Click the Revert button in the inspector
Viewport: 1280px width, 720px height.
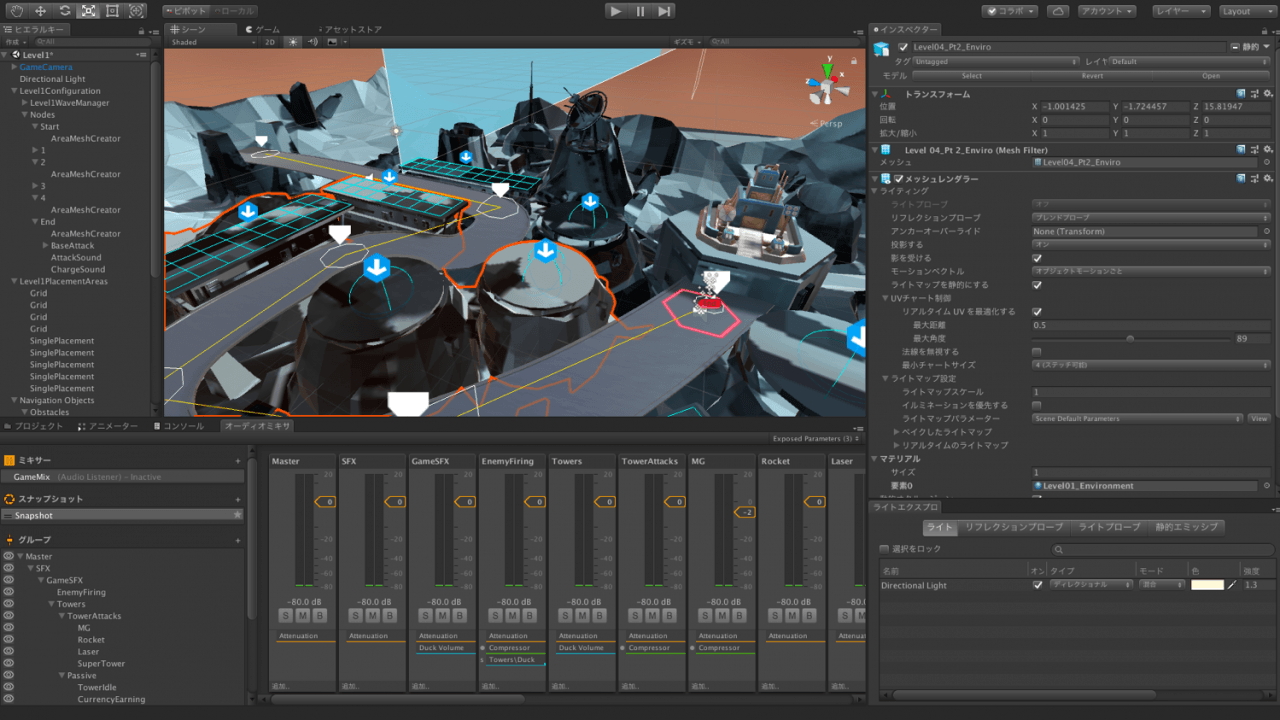click(1091, 75)
